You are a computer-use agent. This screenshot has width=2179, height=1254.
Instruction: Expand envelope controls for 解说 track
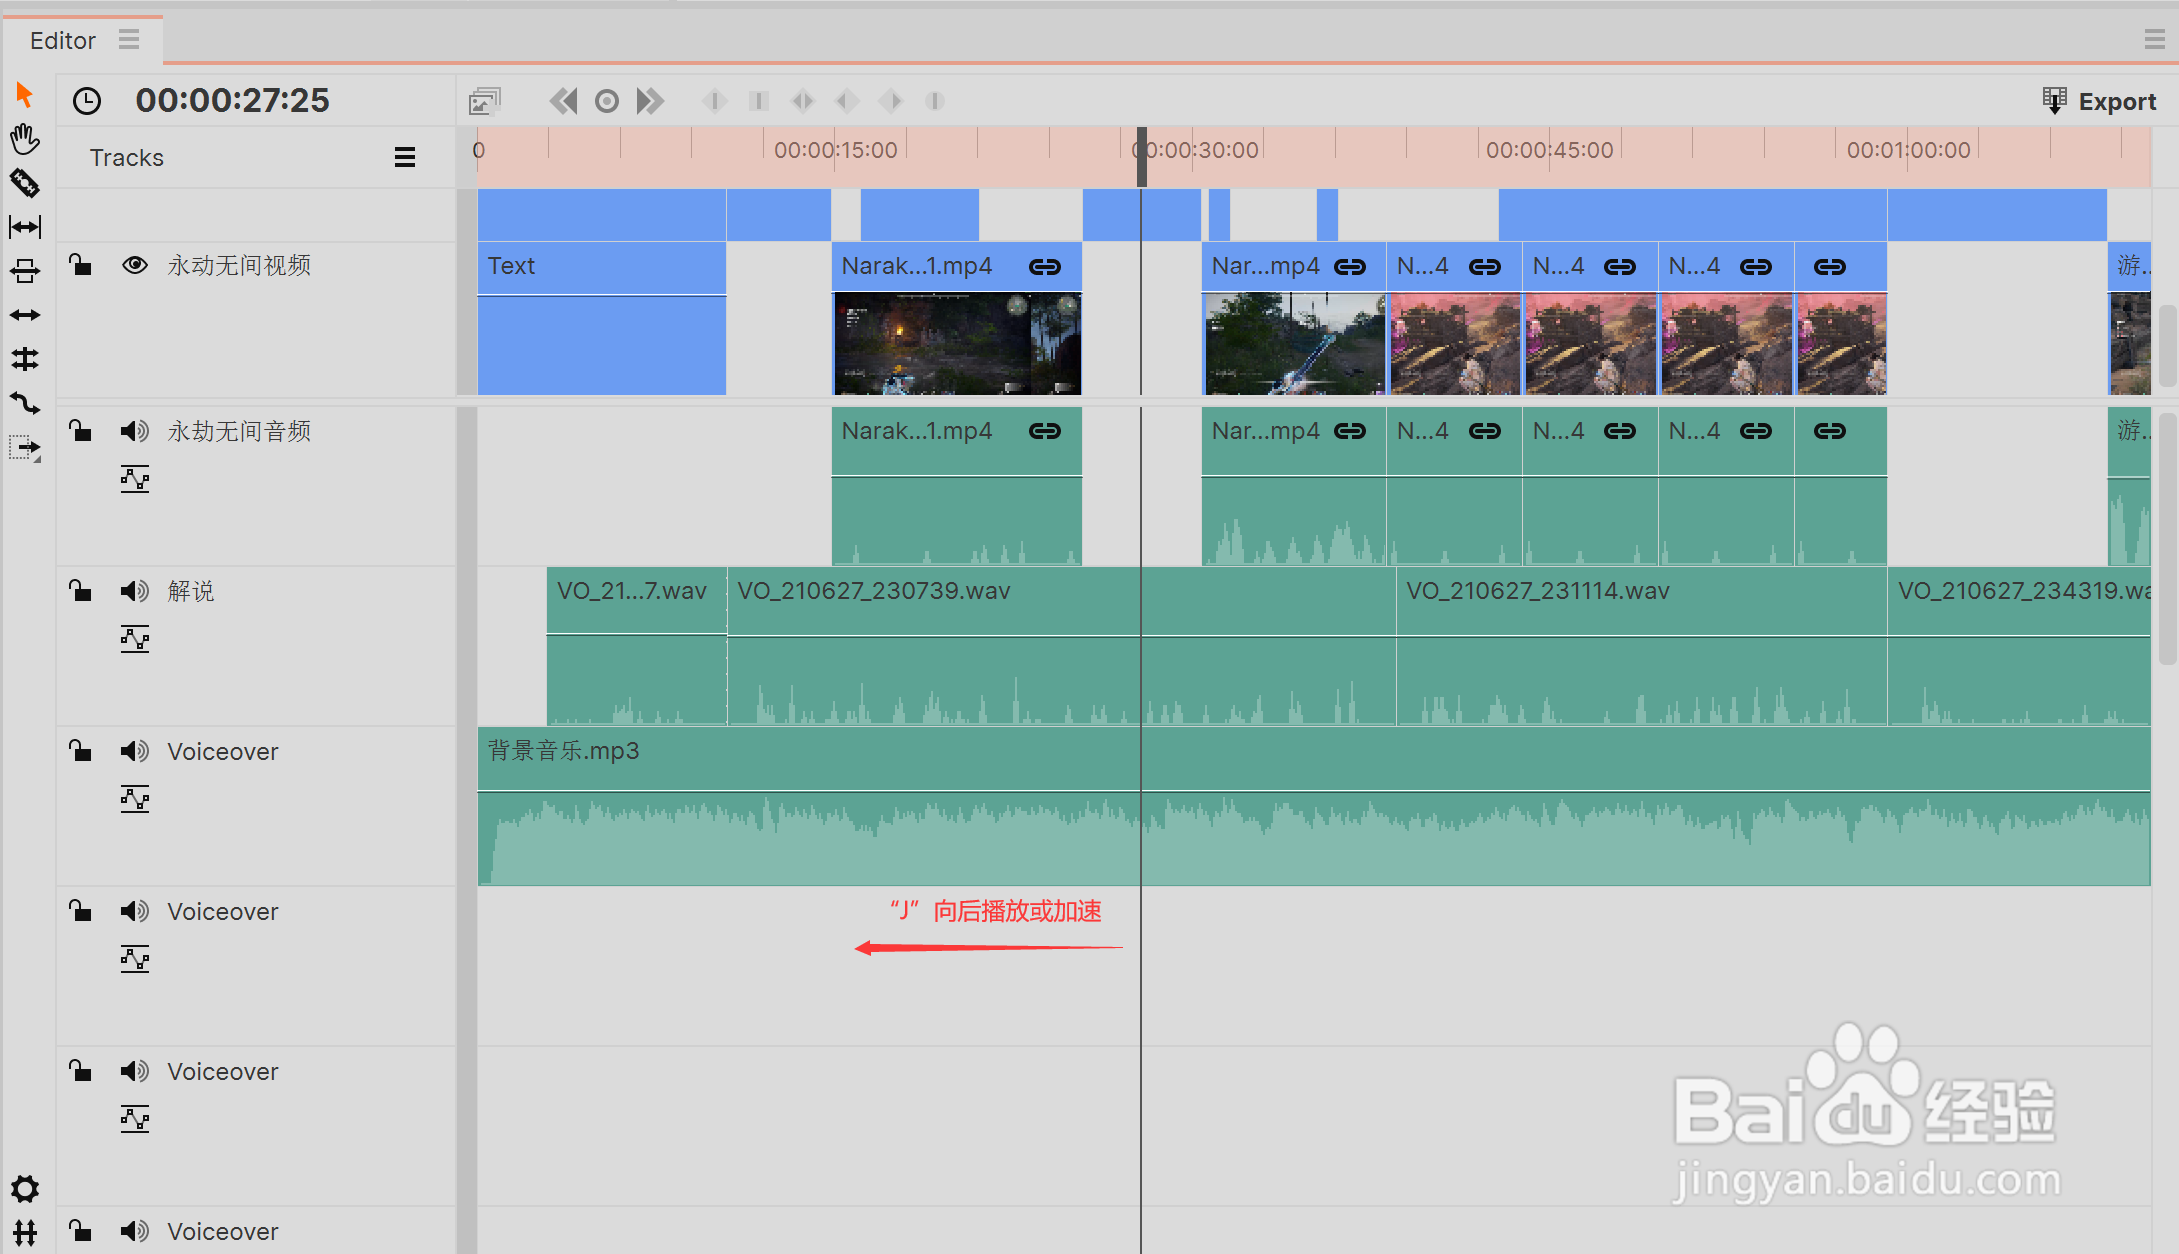tap(135, 639)
